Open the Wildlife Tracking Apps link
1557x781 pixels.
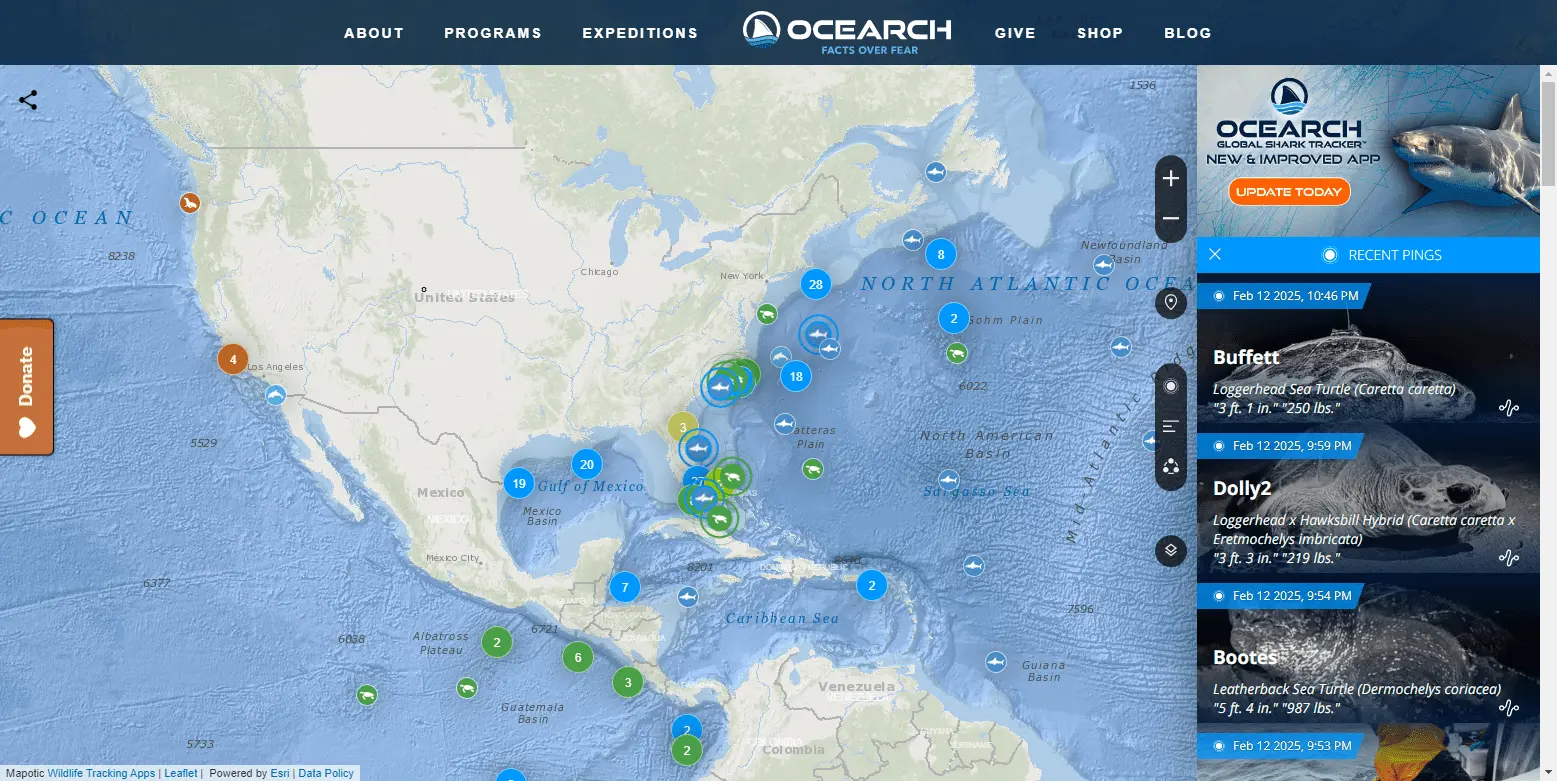(101, 773)
